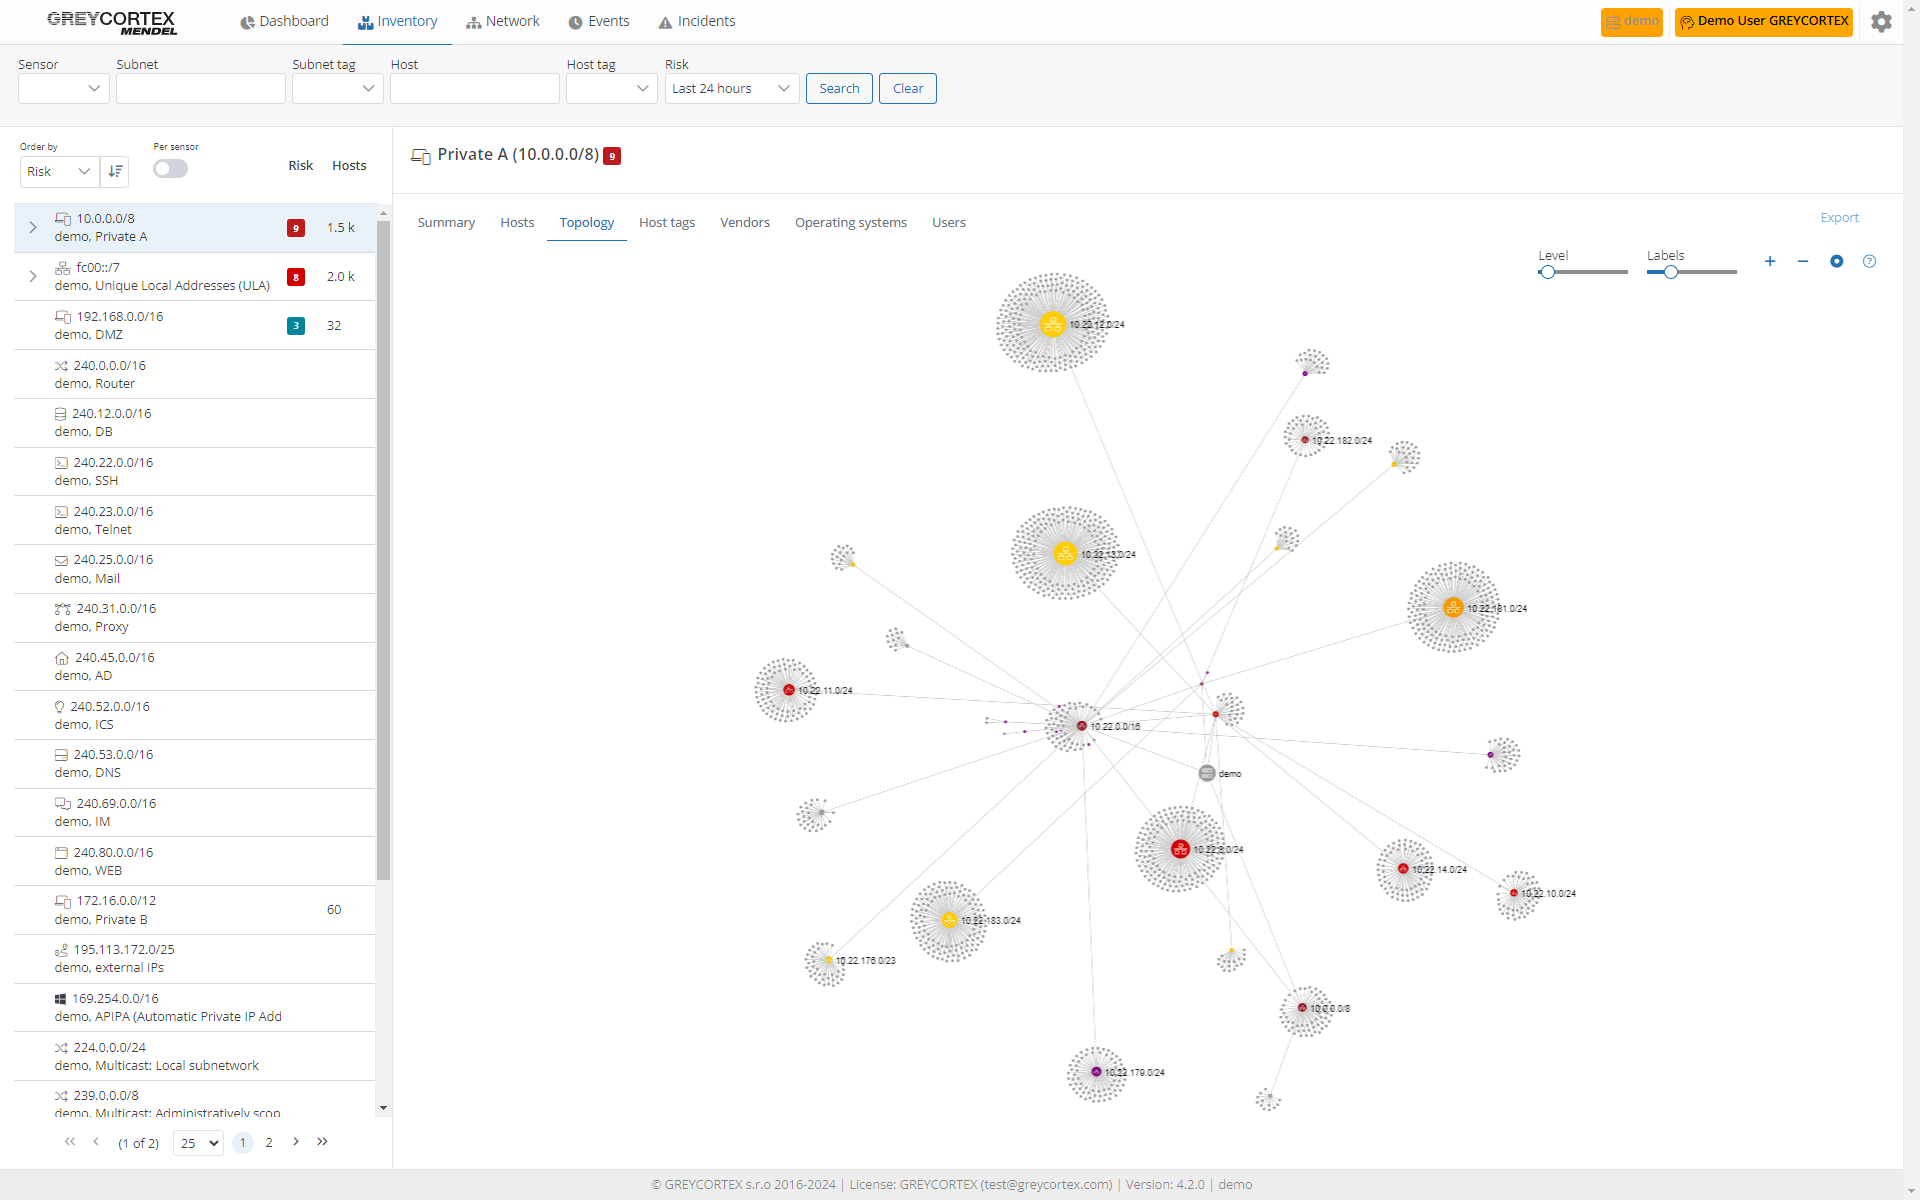Enable the Per sensor toggle
The image size is (1920, 1200).
point(170,168)
